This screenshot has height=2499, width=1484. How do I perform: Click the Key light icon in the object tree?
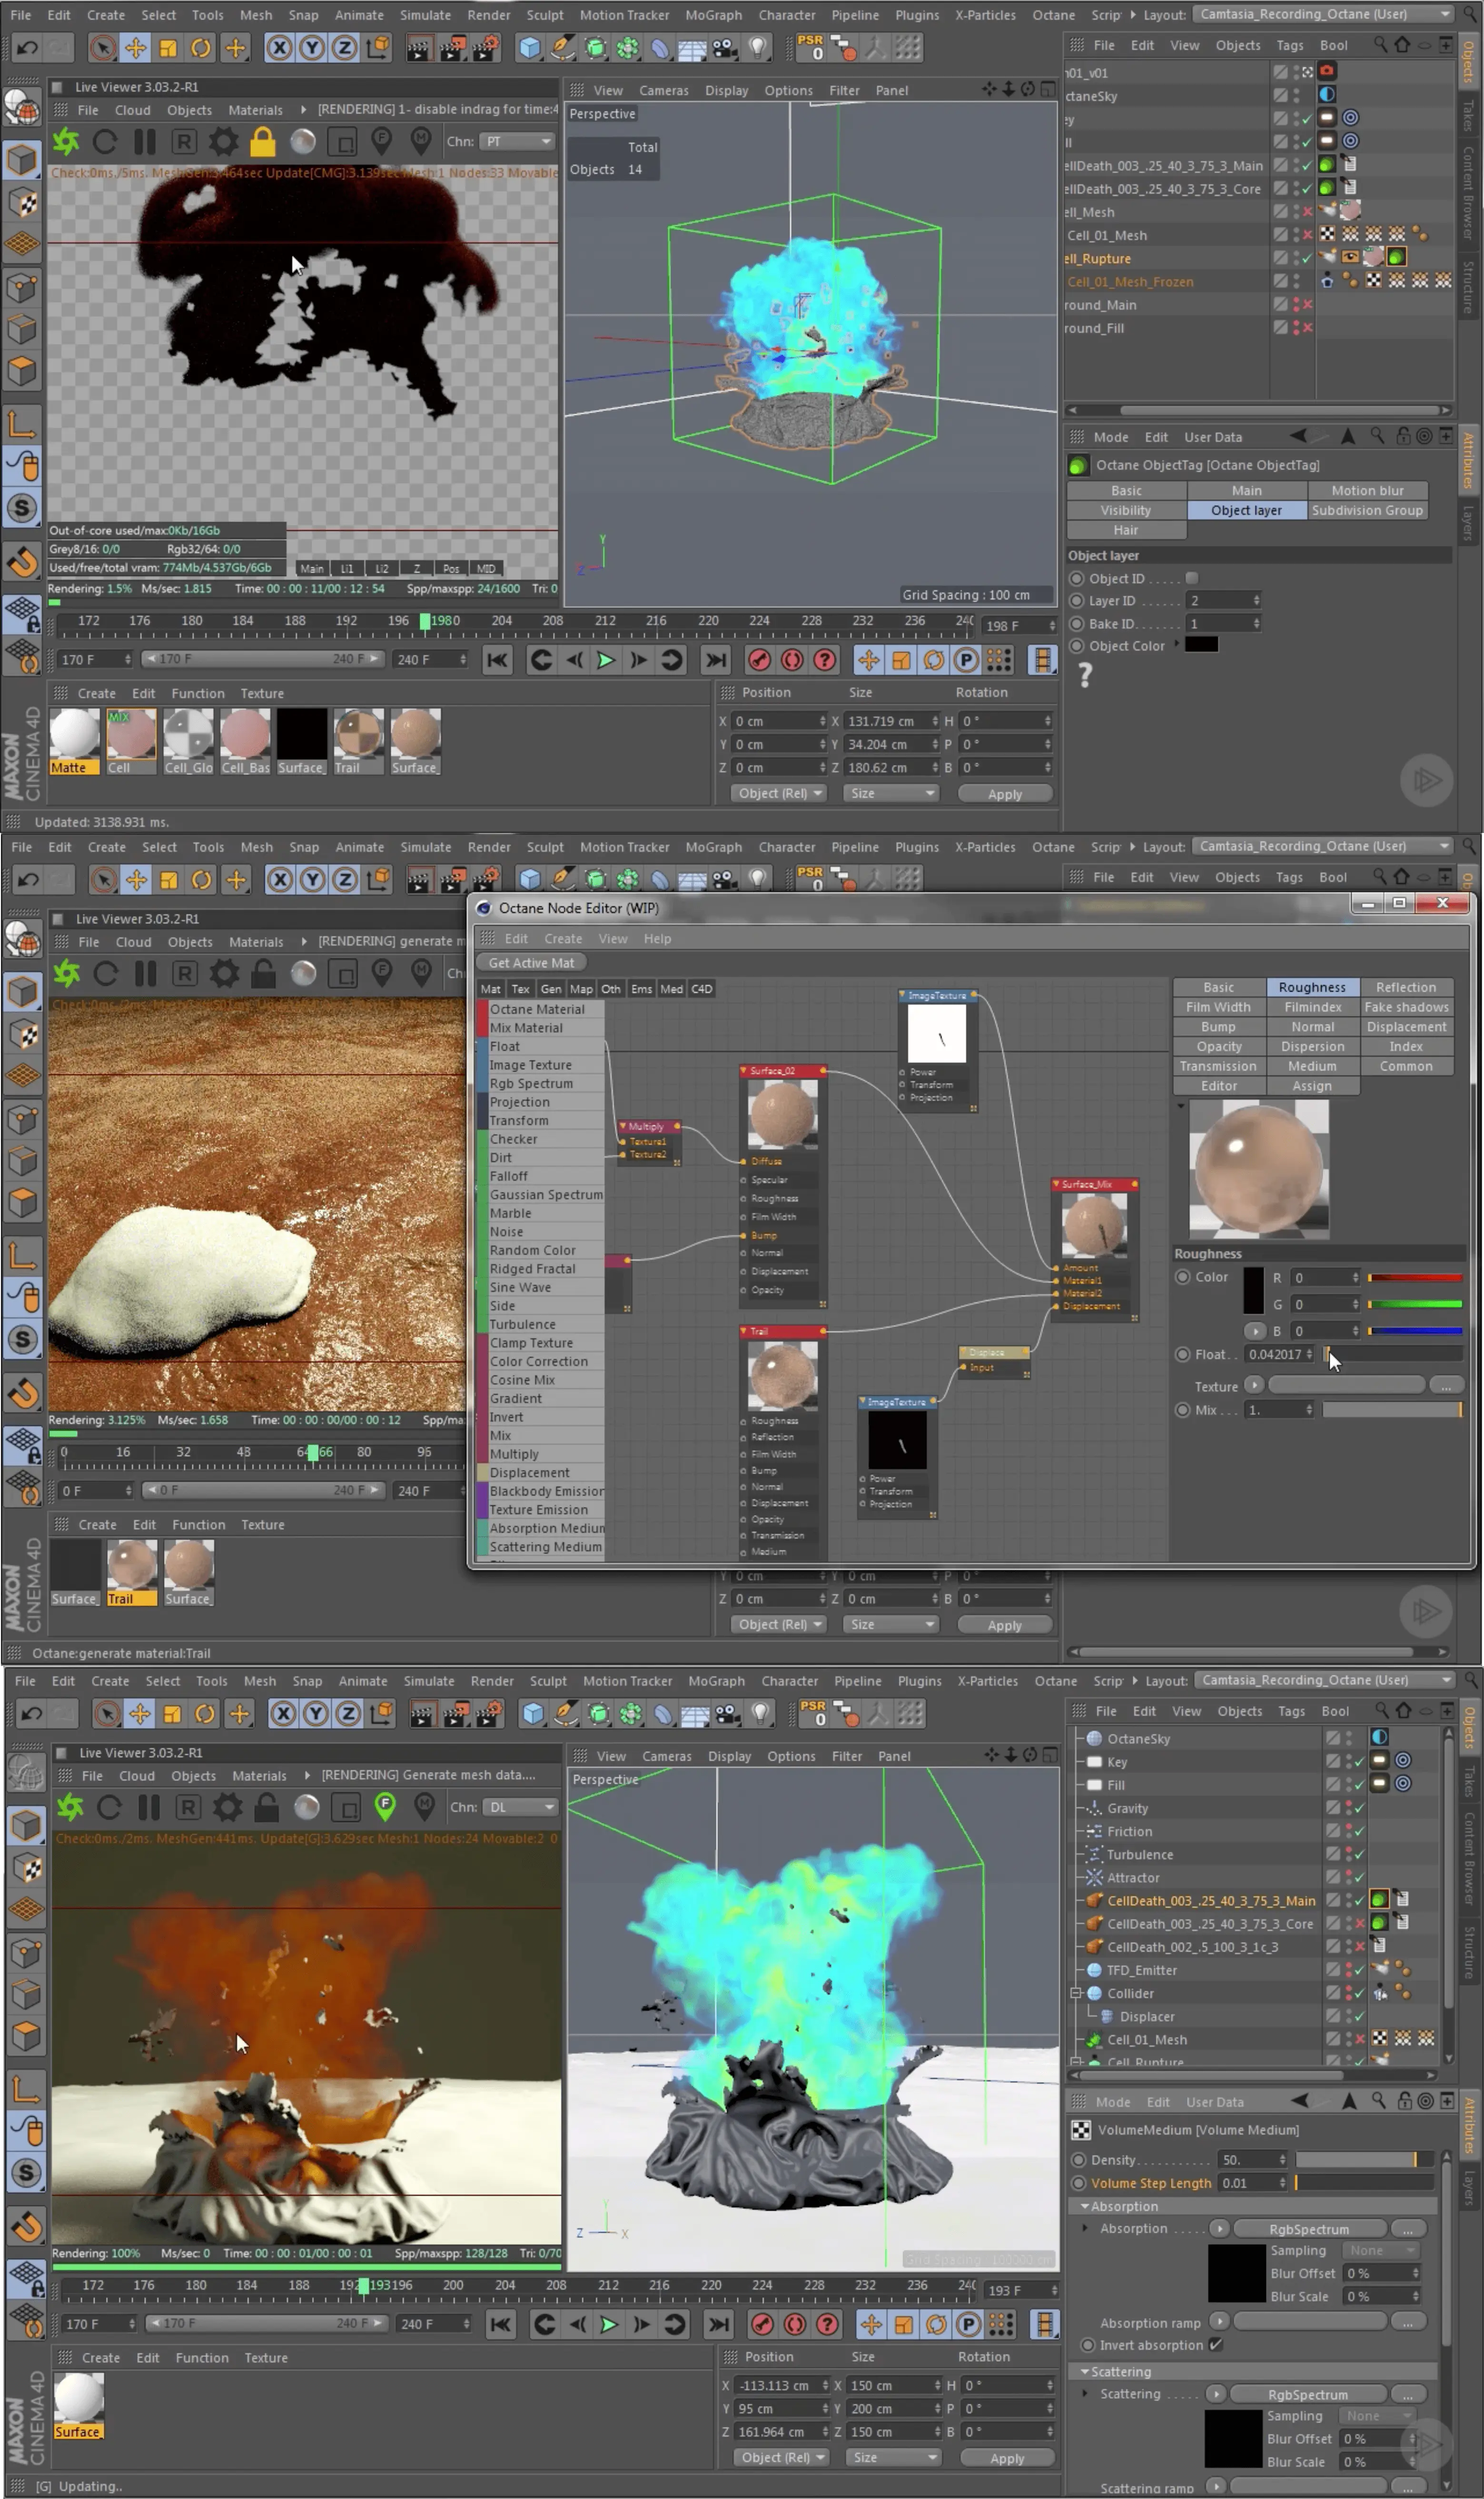(1094, 1762)
